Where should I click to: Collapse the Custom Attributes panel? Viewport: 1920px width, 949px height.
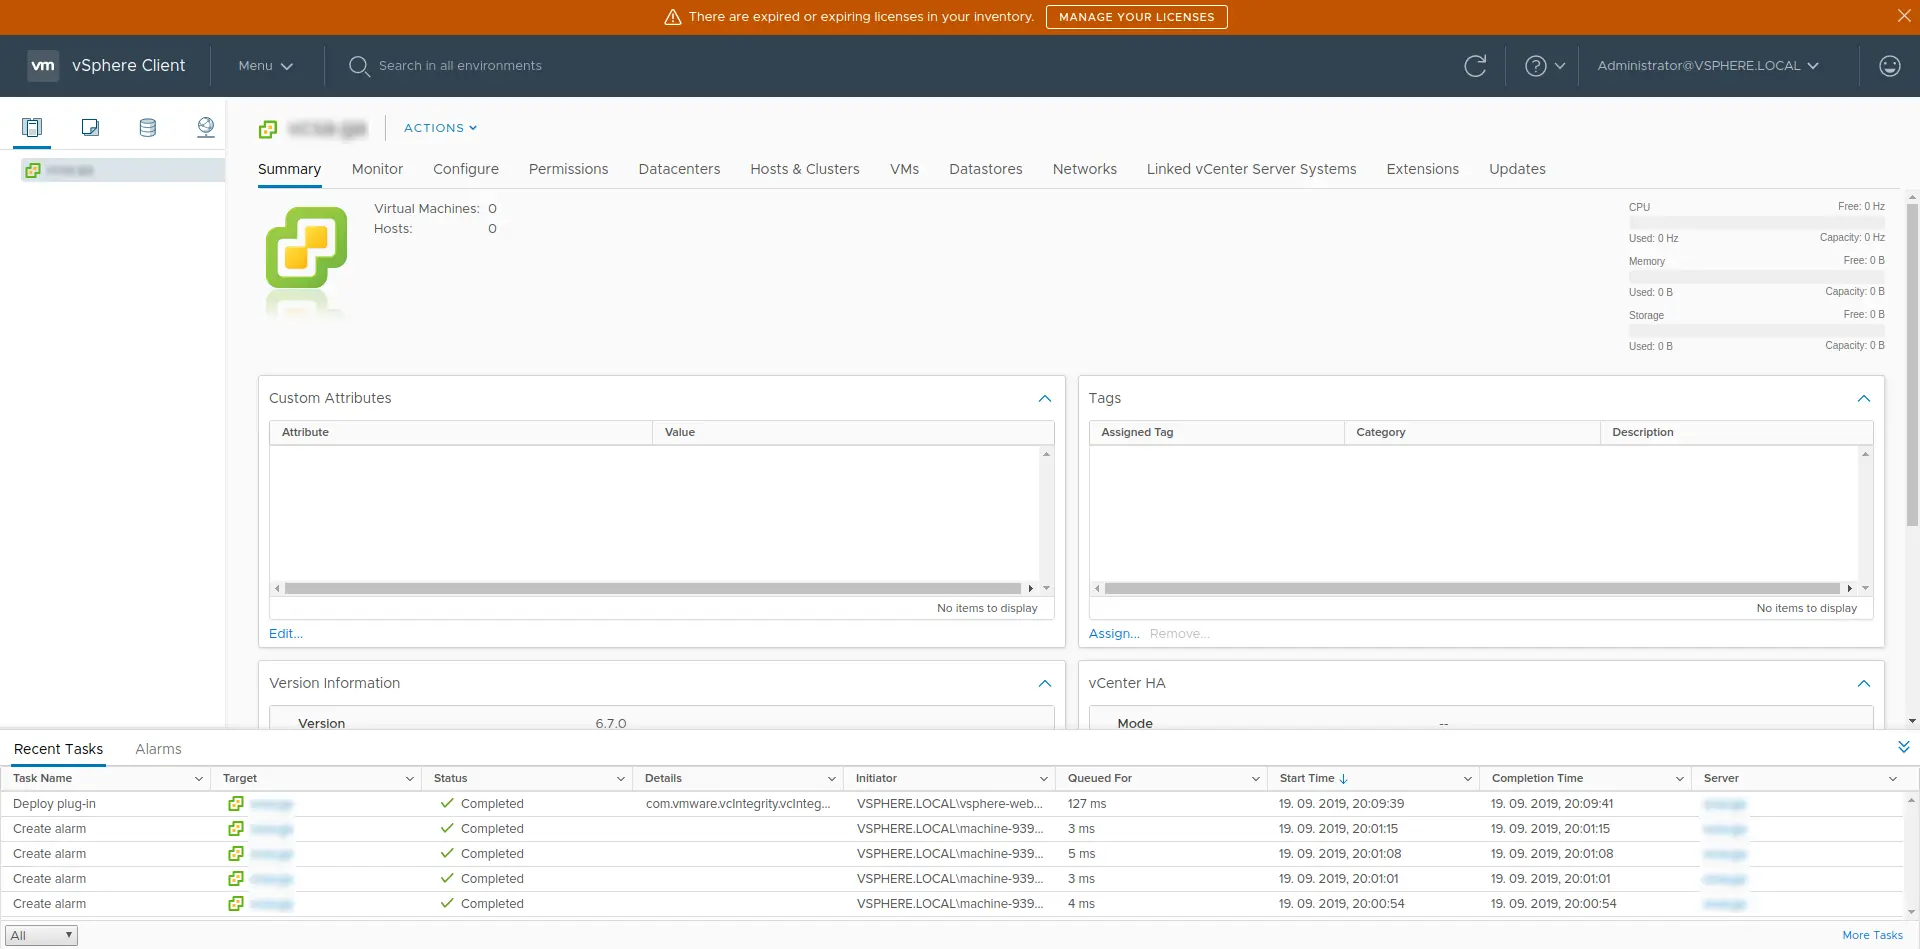pos(1045,398)
